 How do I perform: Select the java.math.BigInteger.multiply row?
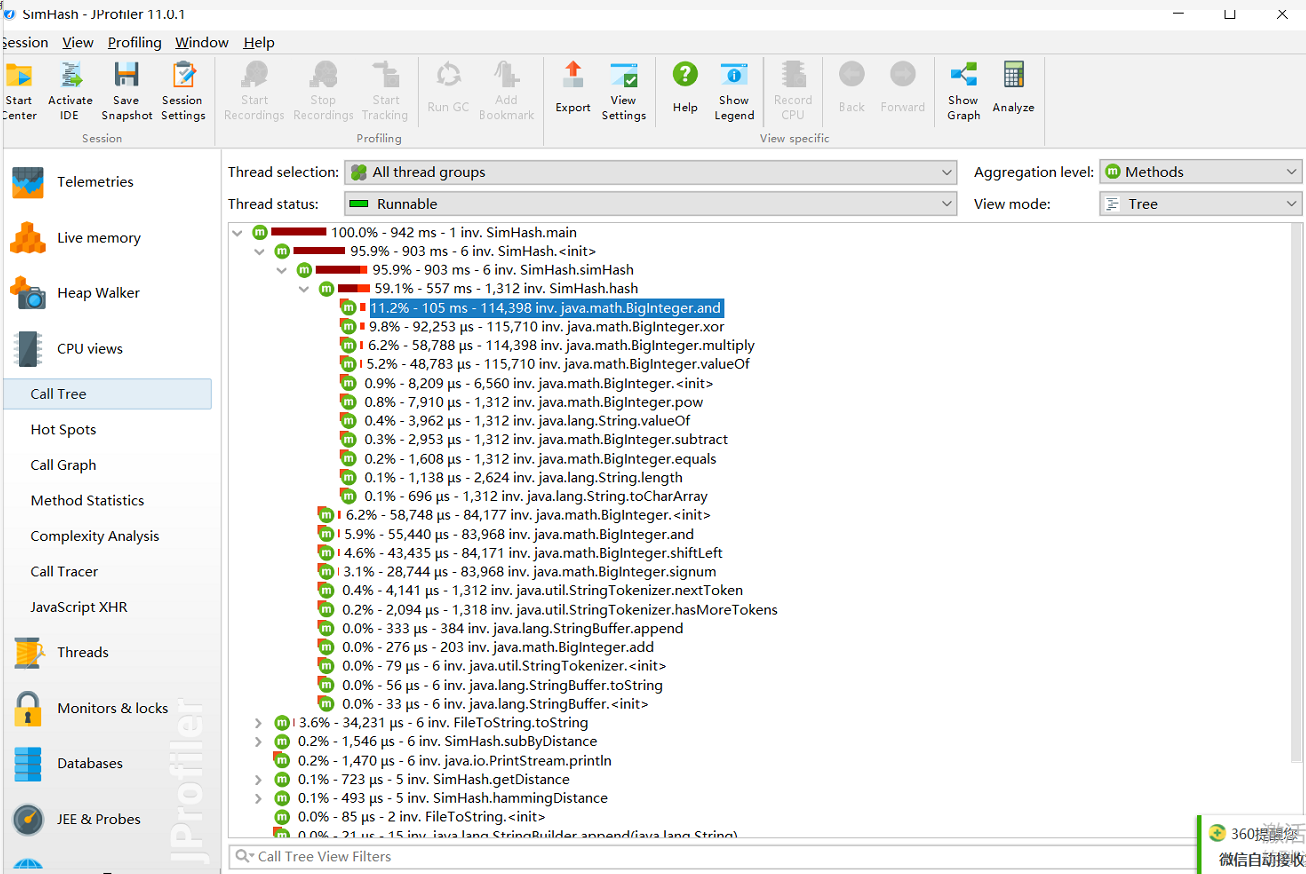tap(561, 346)
